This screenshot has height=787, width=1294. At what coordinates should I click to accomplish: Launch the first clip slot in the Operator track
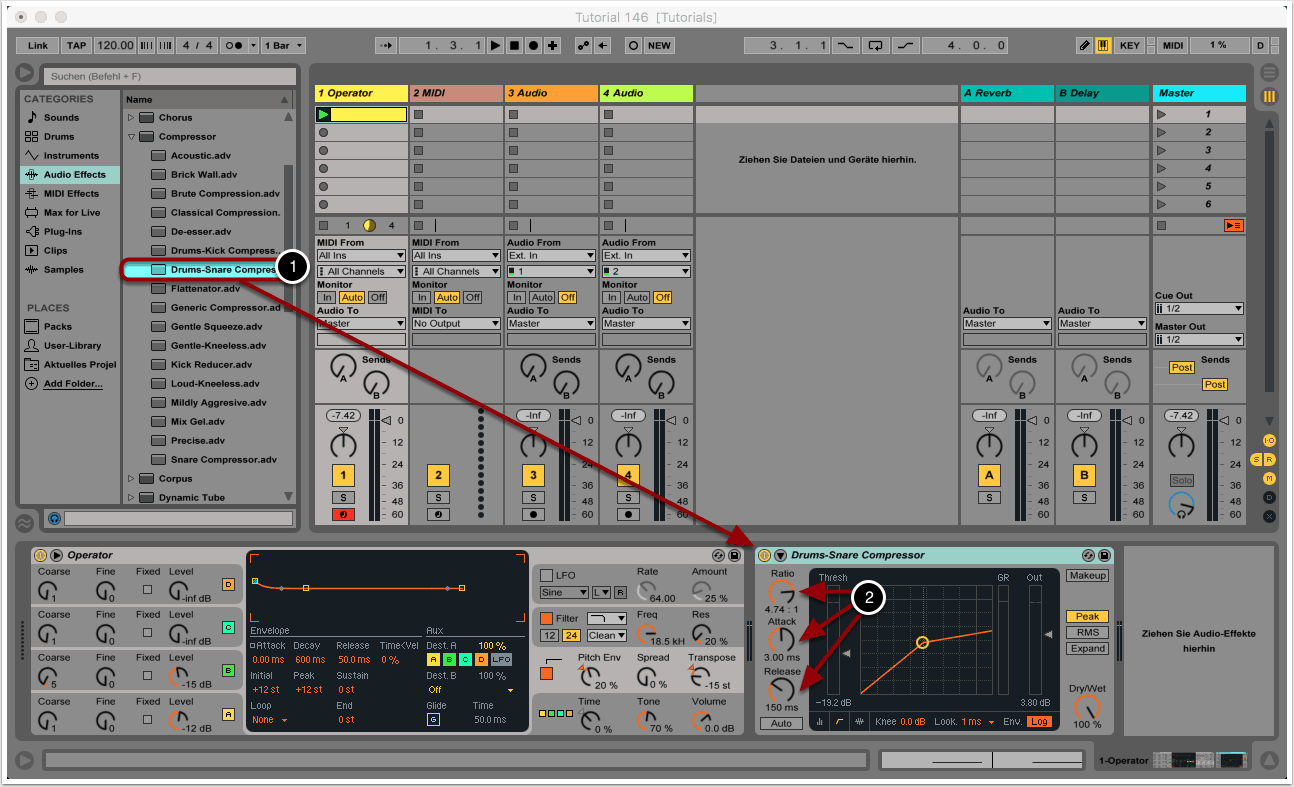(323, 115)
